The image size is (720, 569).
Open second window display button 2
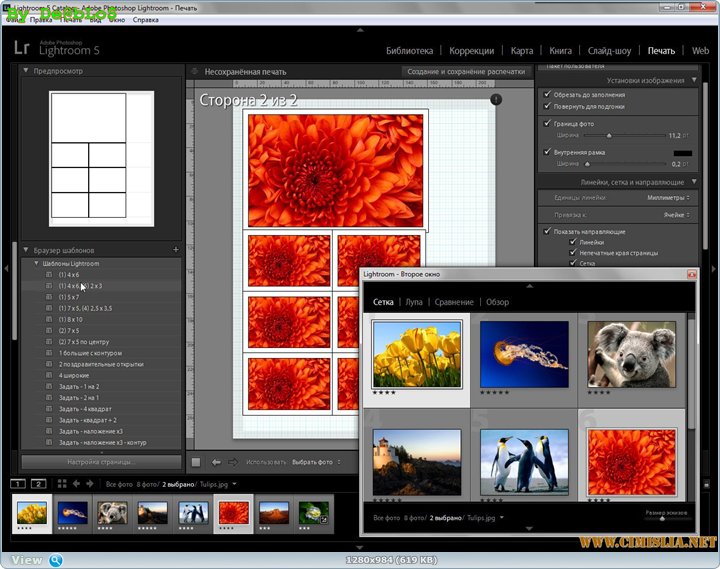(x=39, y=484)
